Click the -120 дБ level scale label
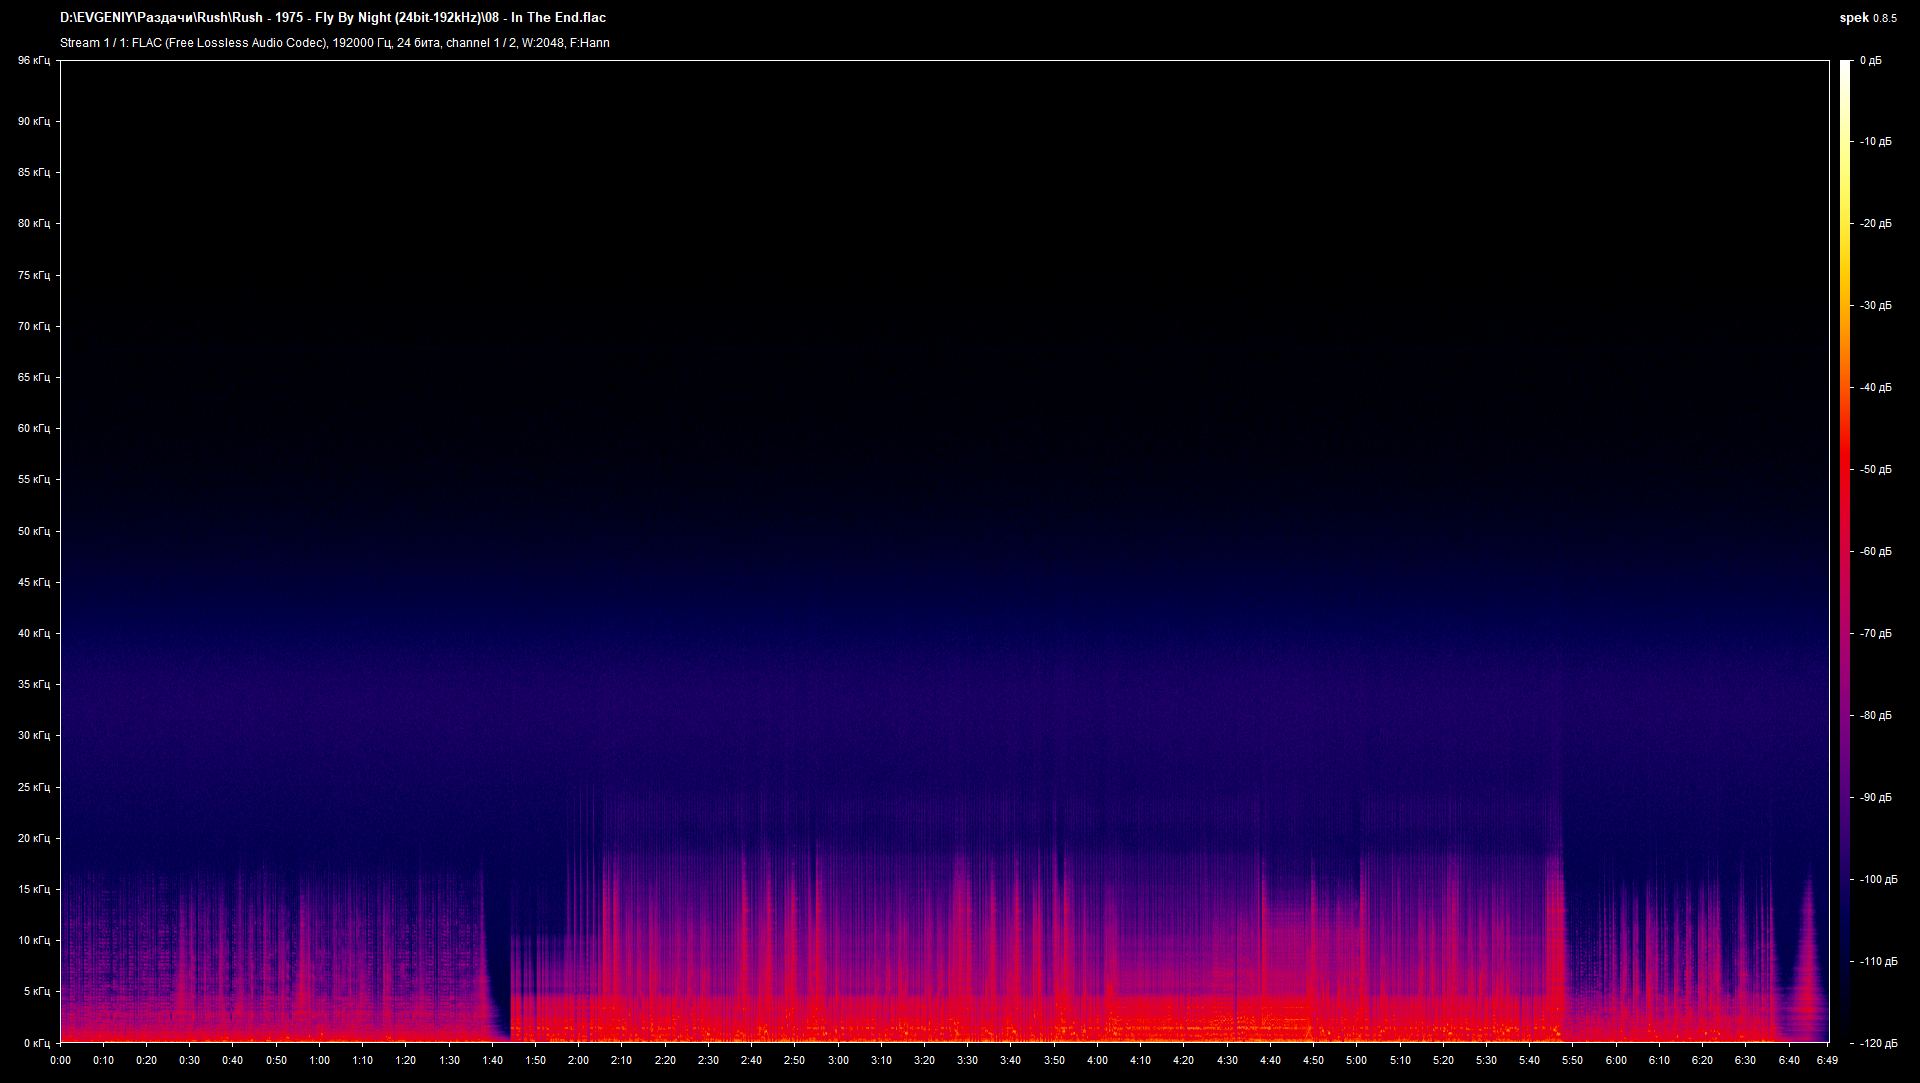The image size is (1920, 1083). tap(1879, 1043)
